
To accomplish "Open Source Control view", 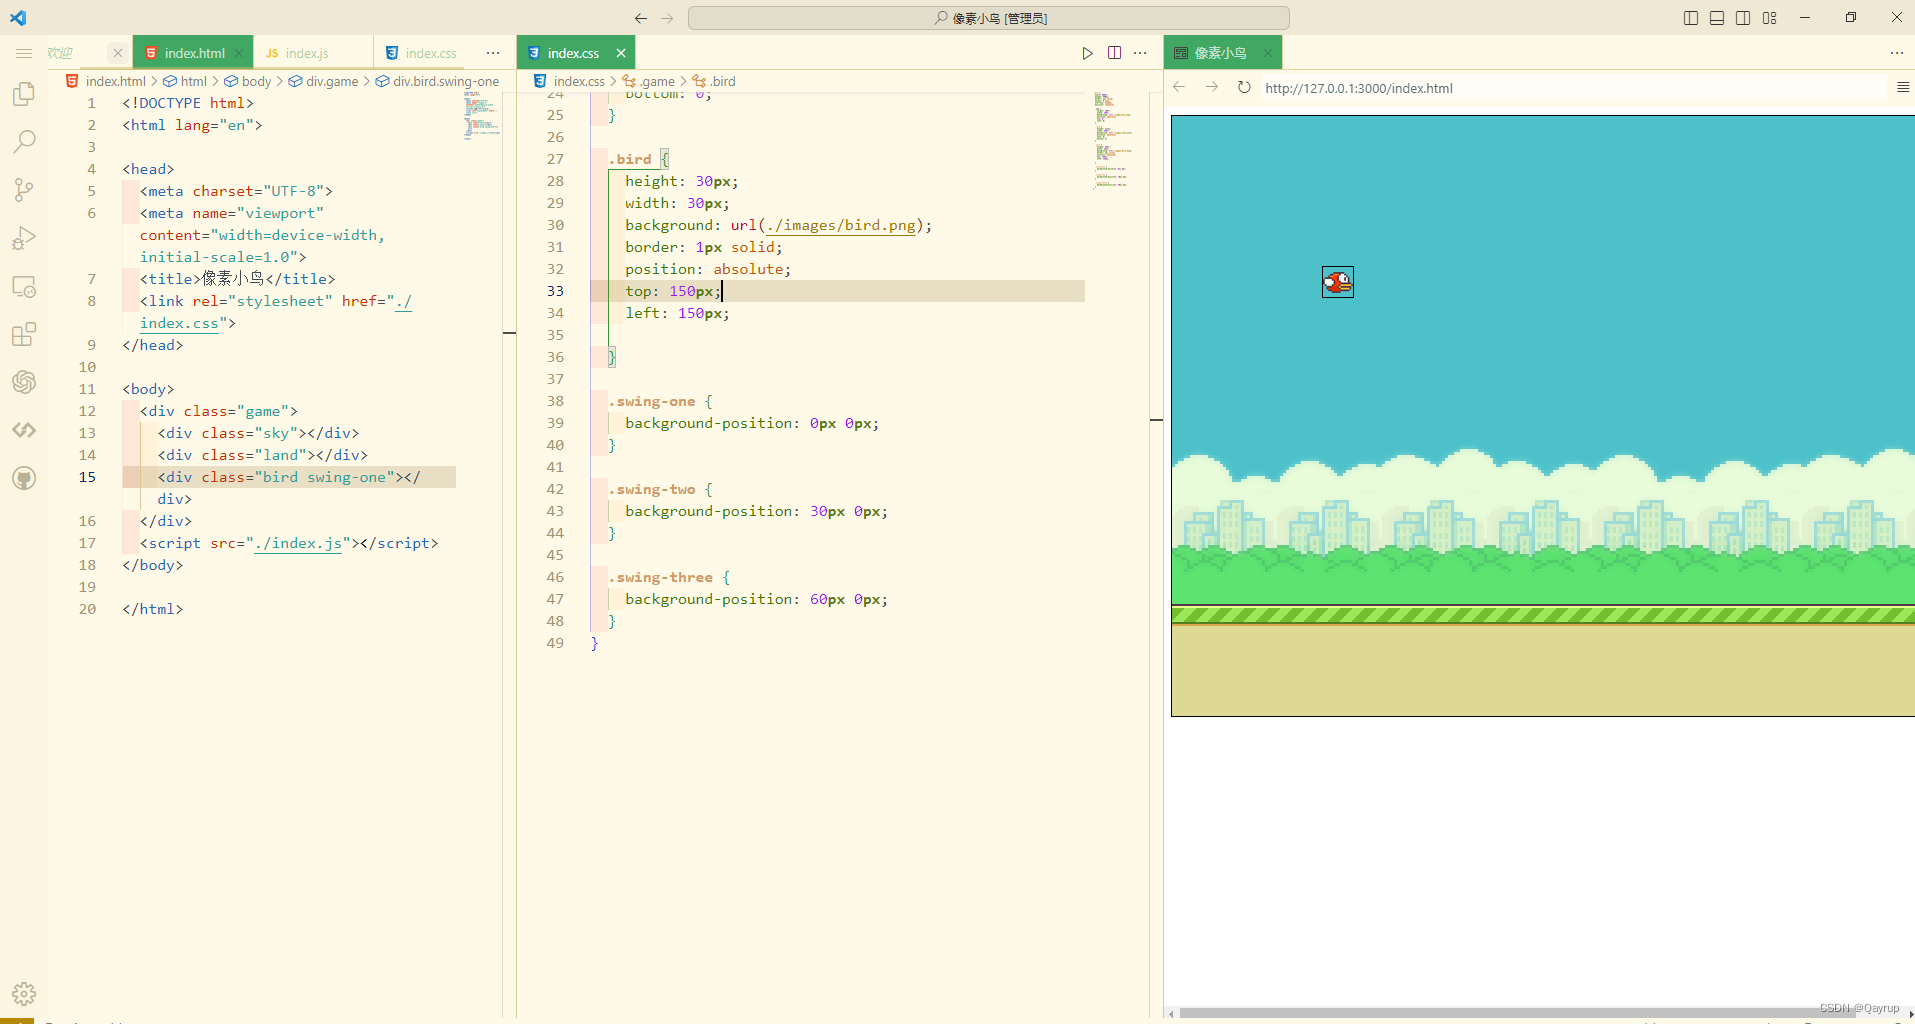I will point(24,190).
